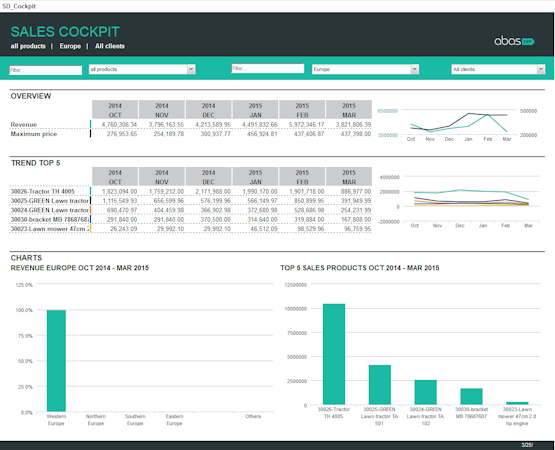Screen dimensions: 555x450
Task: Click the Western Europe revenue bar
Action: click(56, 361)
